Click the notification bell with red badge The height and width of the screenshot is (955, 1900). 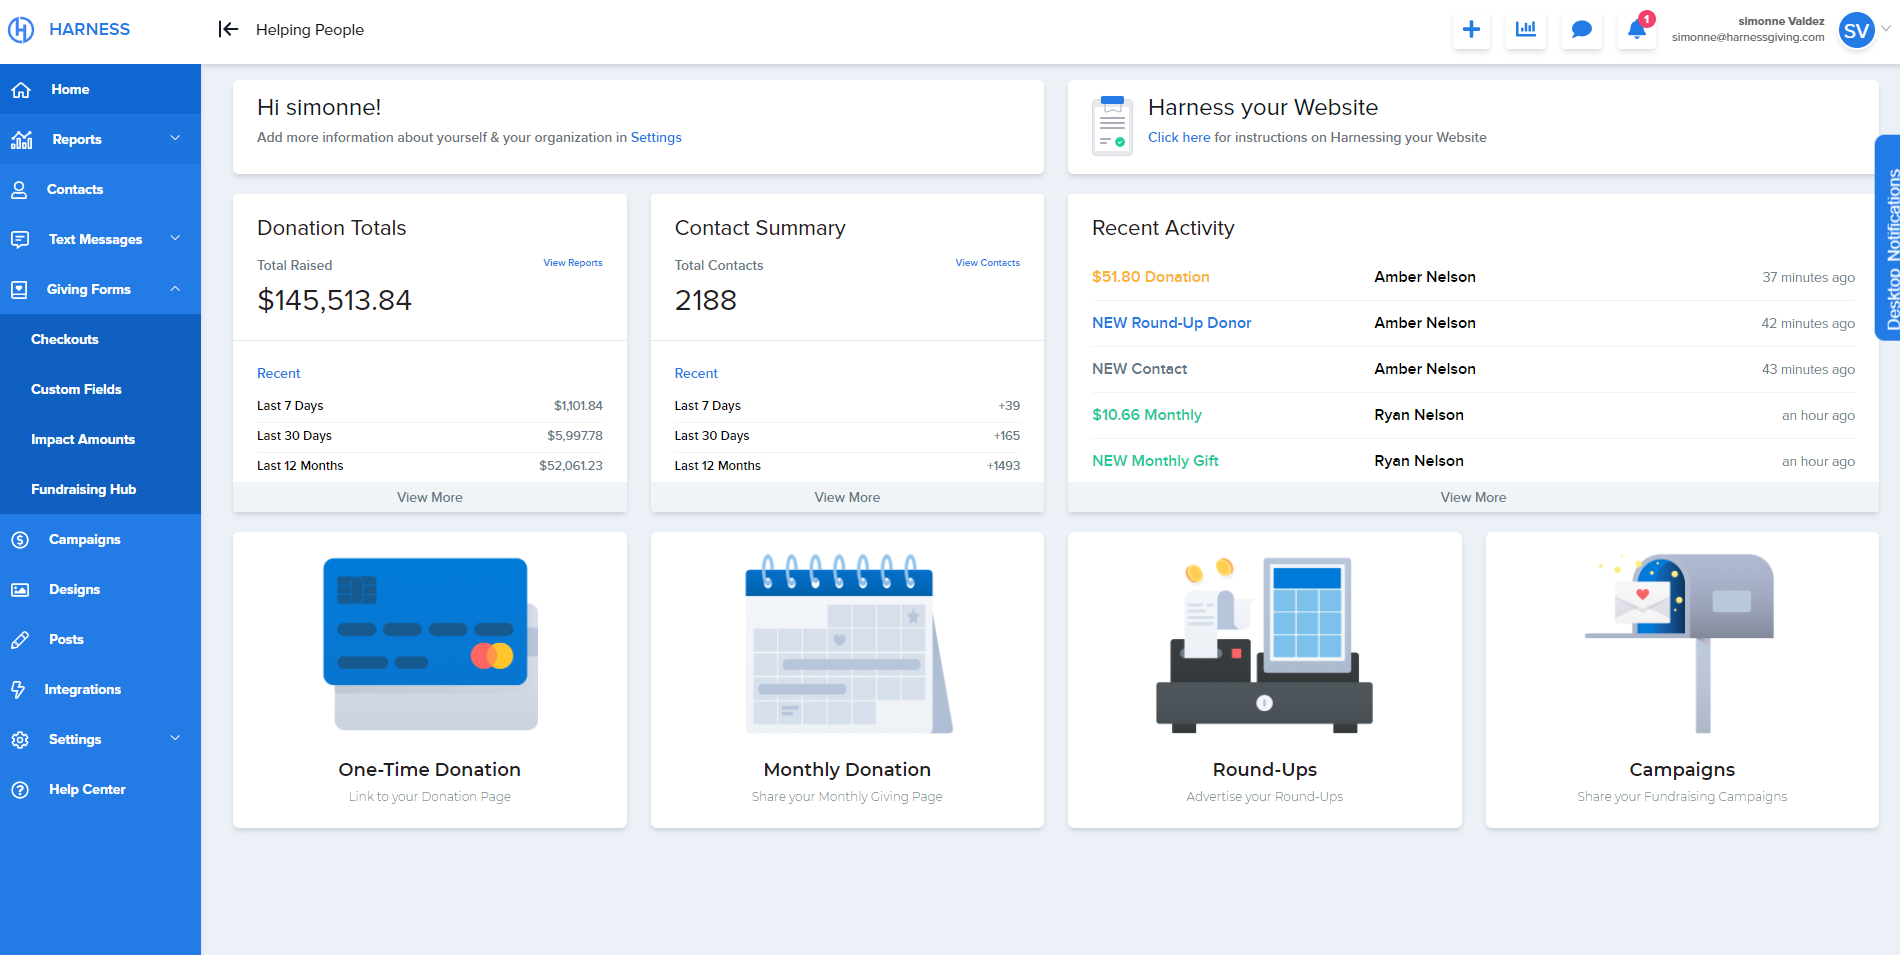pyautogui.click(x=1636, y=30)
